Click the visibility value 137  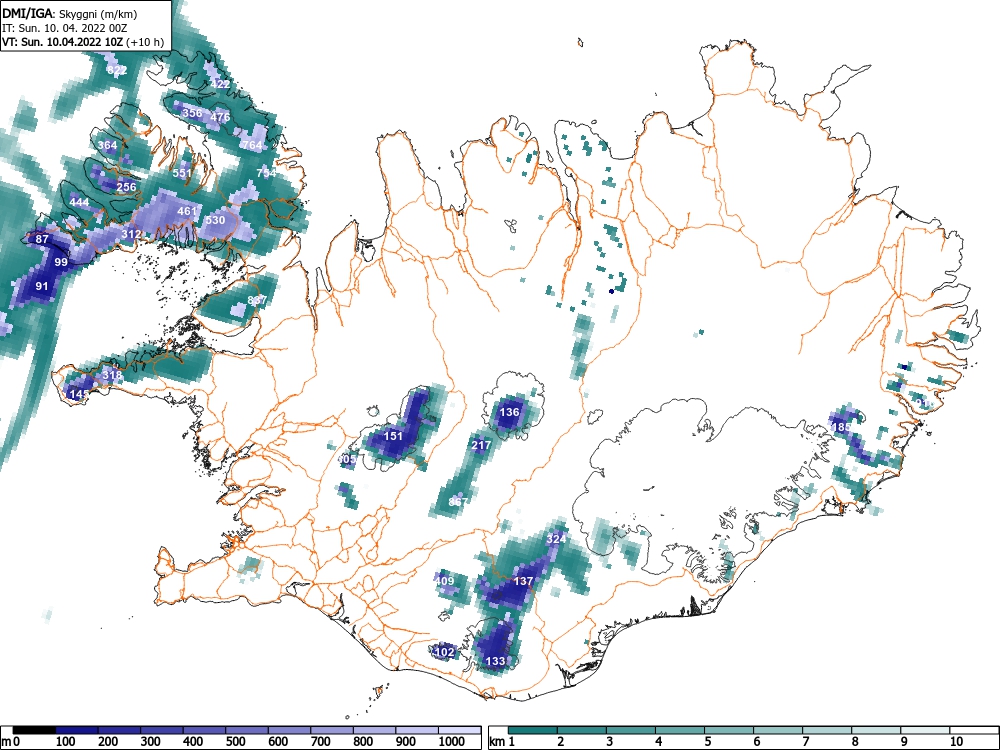click(x=523, y=582)
